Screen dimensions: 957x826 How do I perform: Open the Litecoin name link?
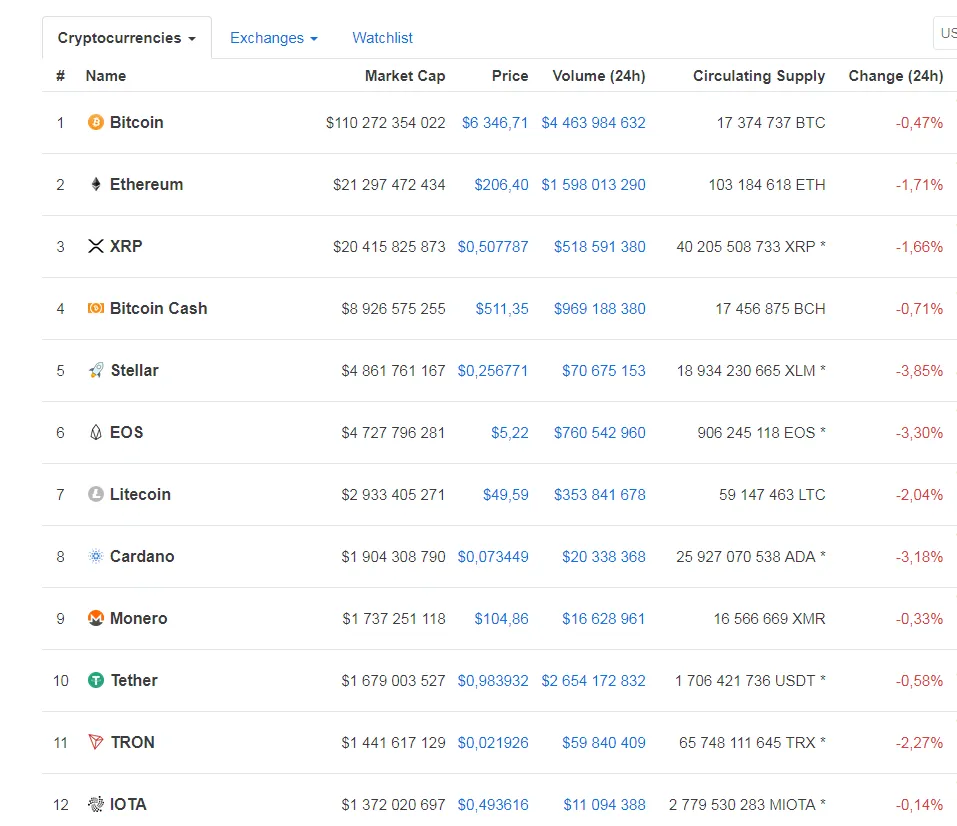pos(140,494)
